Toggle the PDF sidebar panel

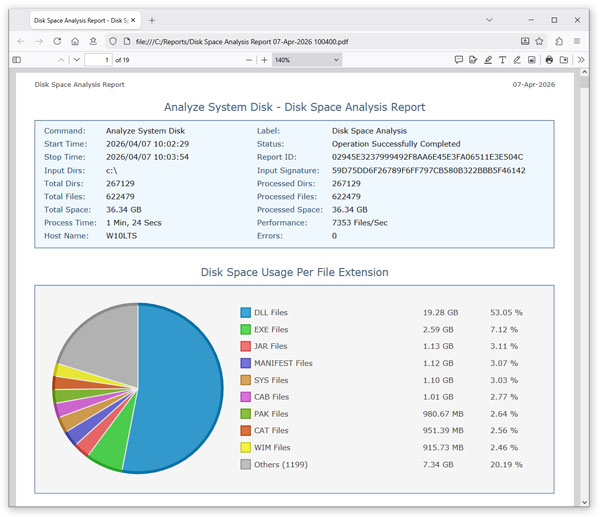(16, 60)
